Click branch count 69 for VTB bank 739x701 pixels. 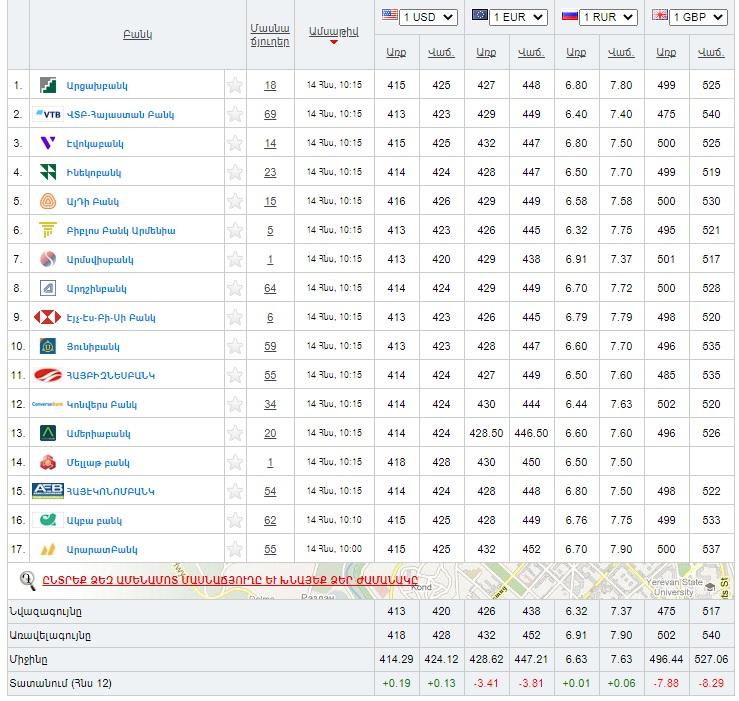pyautogui.click(x=270, y=115)
